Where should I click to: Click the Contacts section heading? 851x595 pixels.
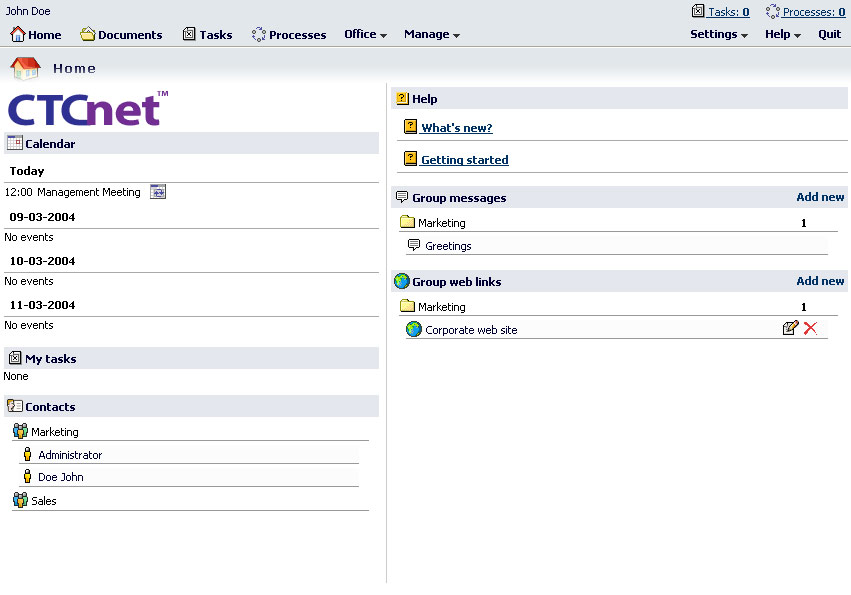pos(50,407)
